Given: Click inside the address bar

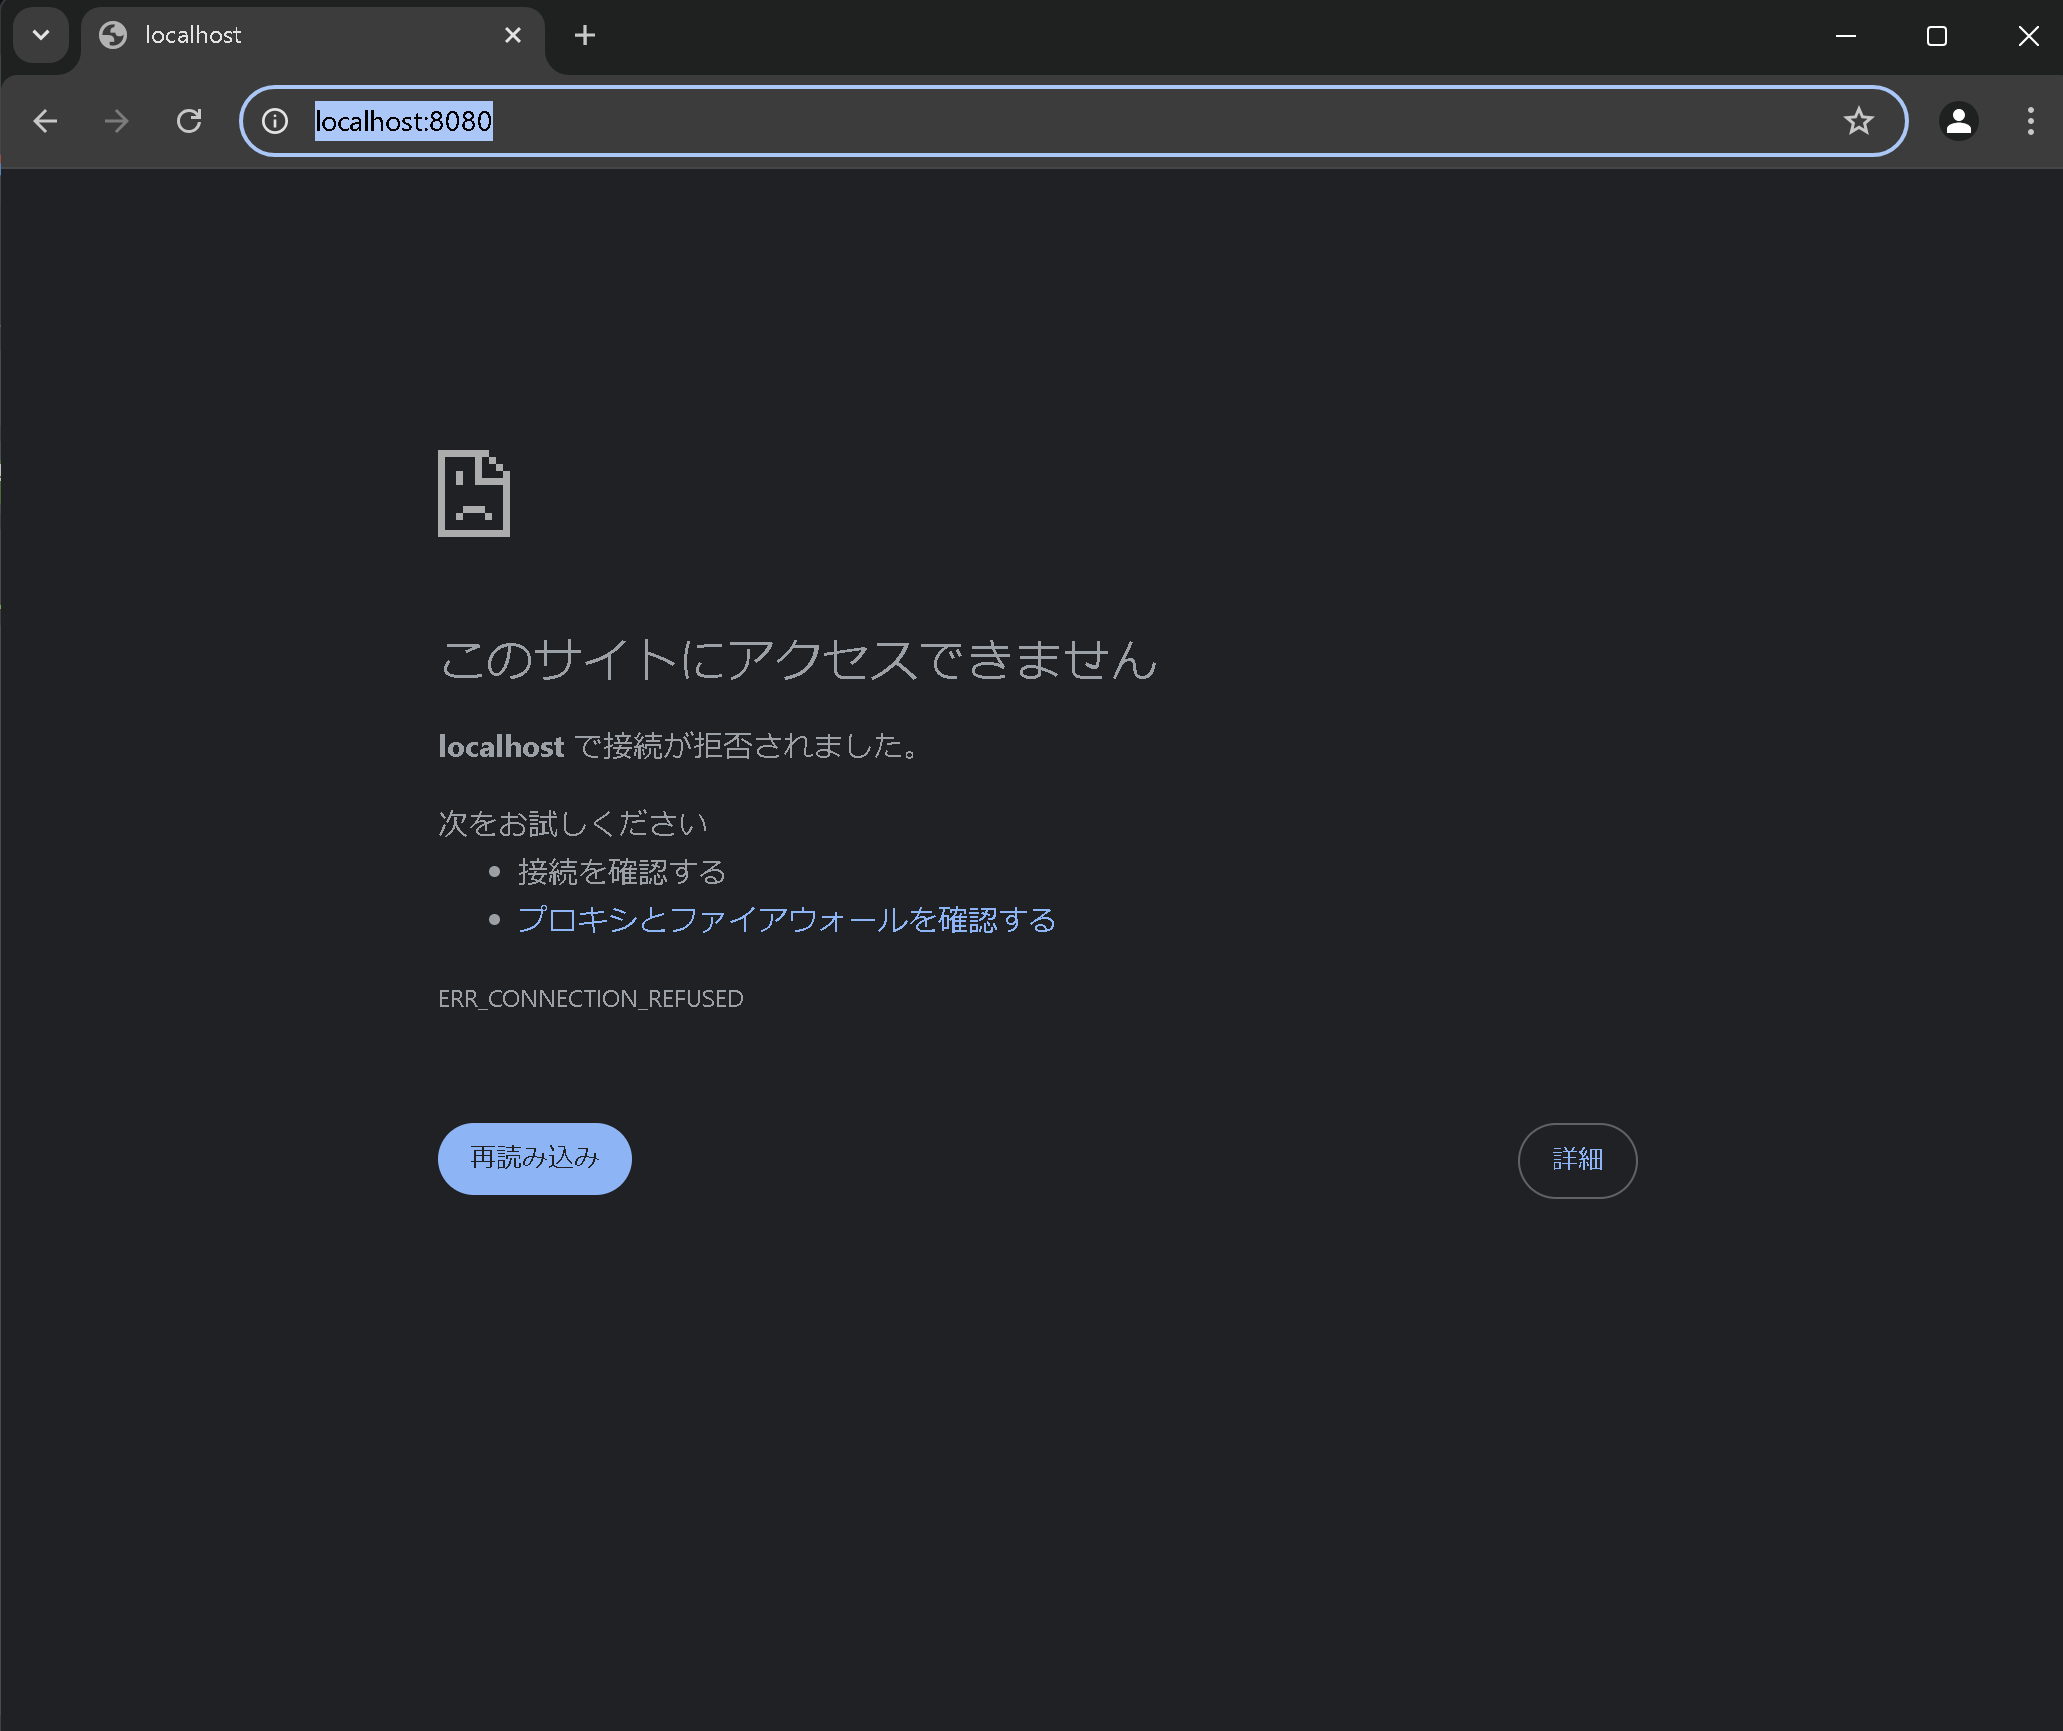Looking at the screenshot, I should 900,121.
